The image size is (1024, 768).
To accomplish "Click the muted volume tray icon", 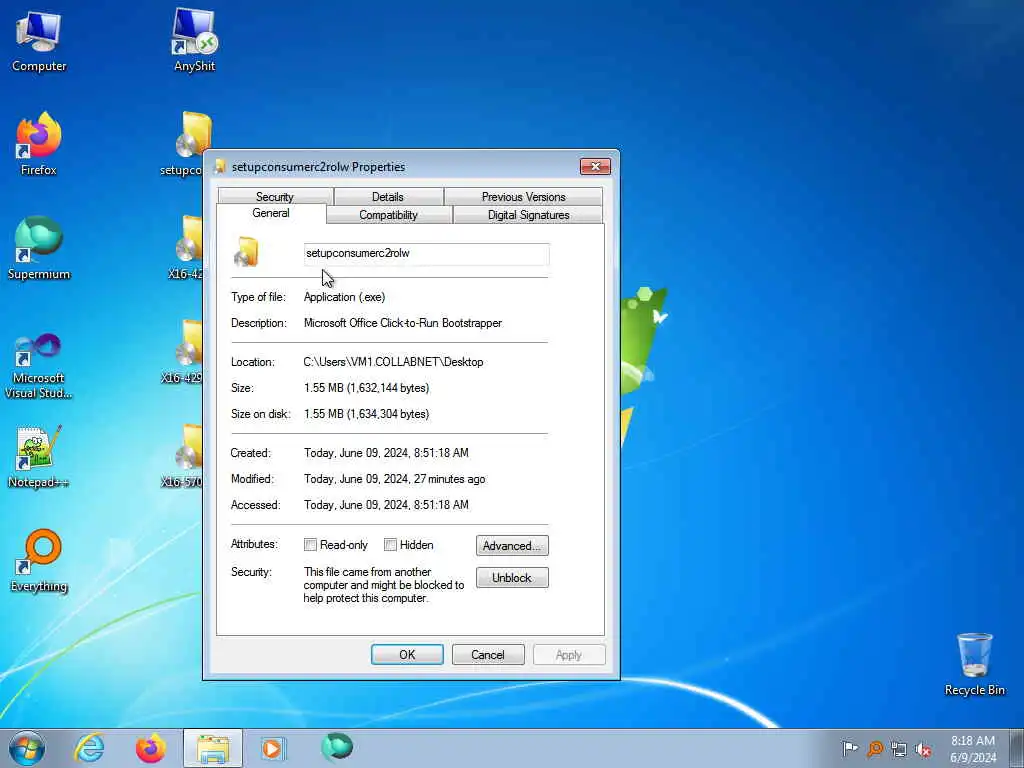I will (923, 749).
